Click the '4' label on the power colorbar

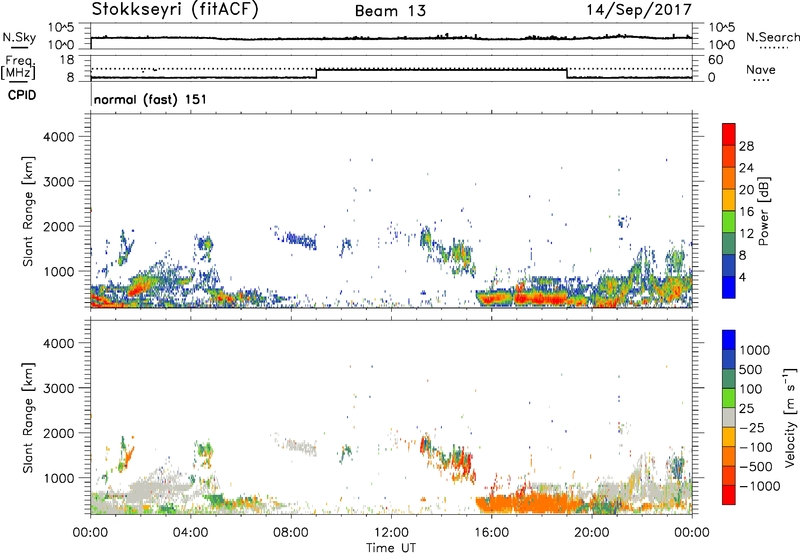pos(742,277)
